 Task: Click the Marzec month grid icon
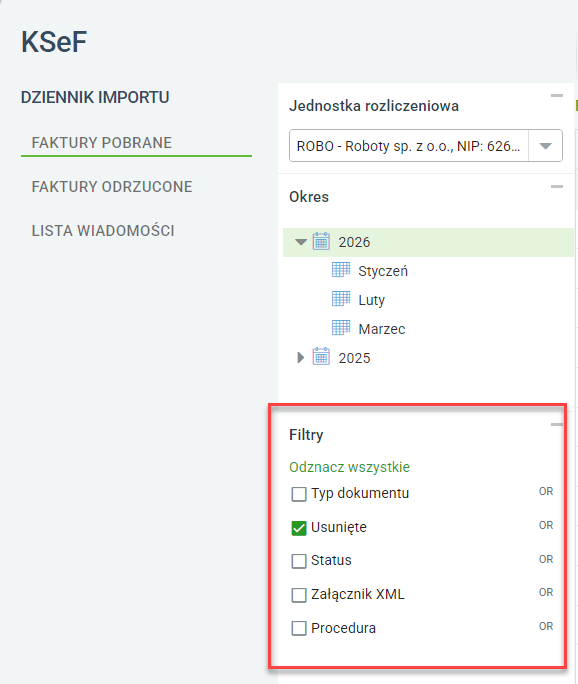[x=341, y=328]
